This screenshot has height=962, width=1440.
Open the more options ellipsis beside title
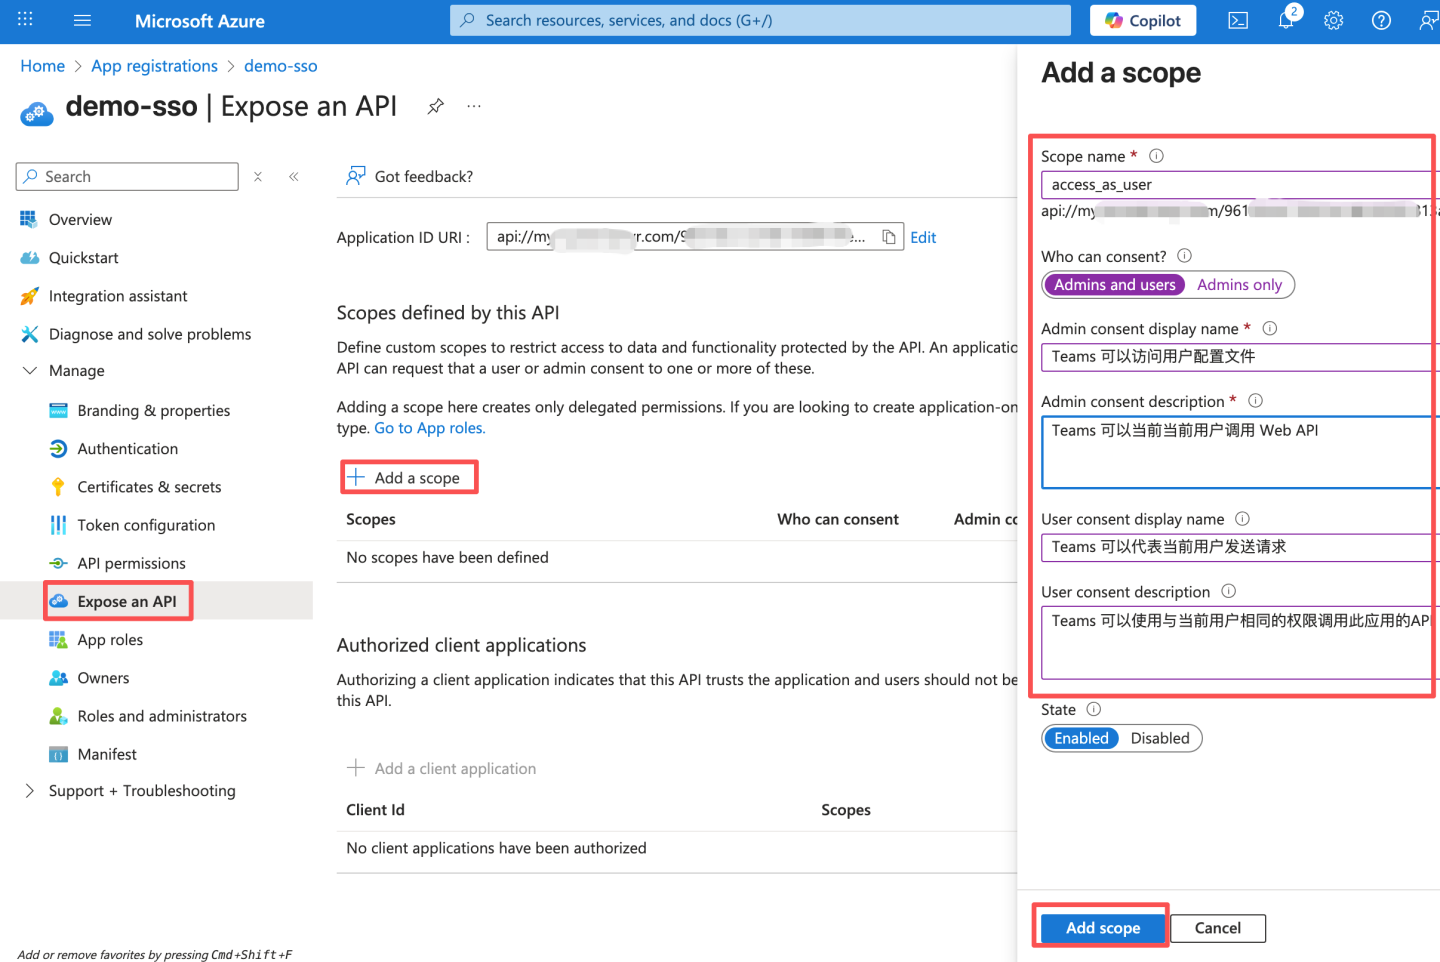(474, 106)
